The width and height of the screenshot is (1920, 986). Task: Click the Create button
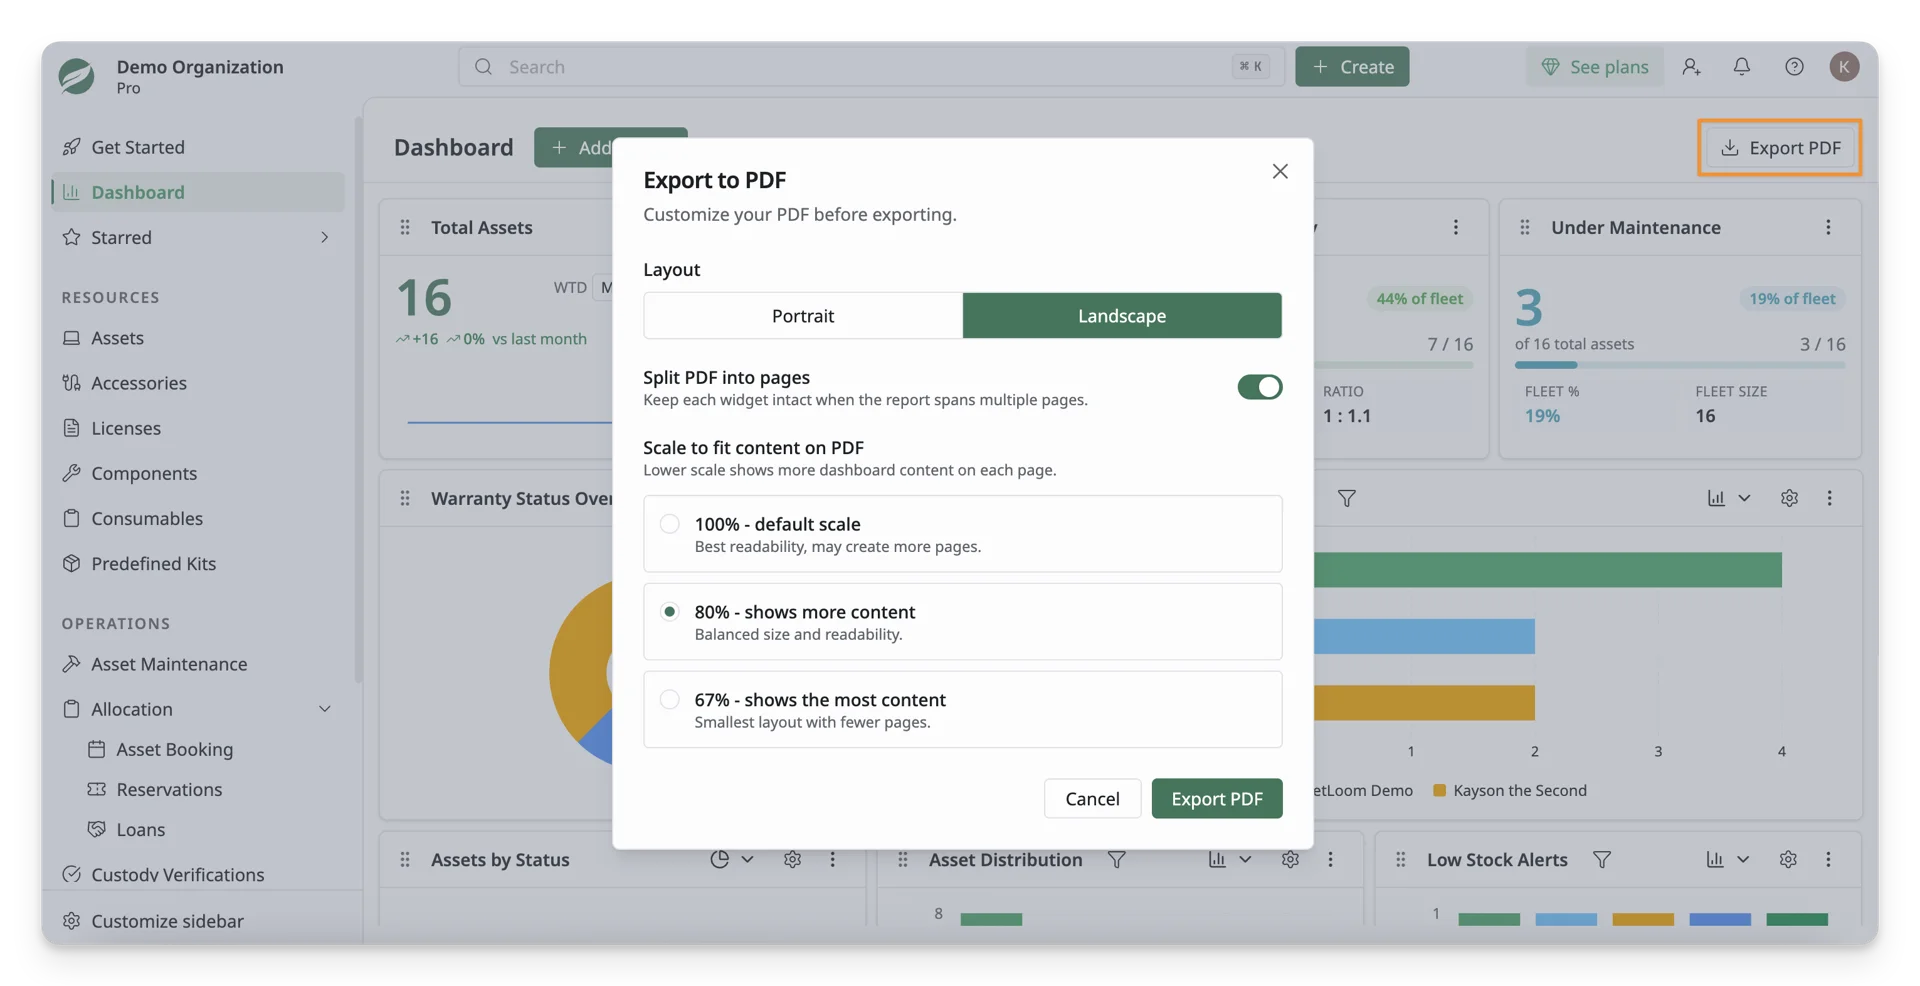pos(1352,67)
